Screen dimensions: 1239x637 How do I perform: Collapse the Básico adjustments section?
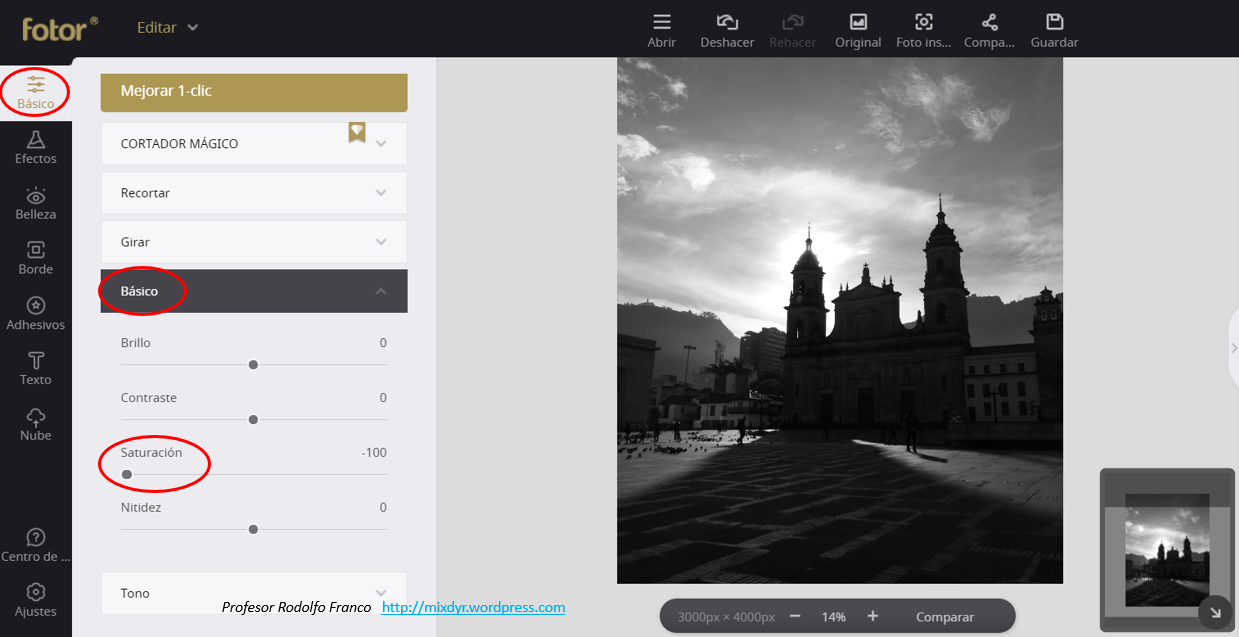380,291
